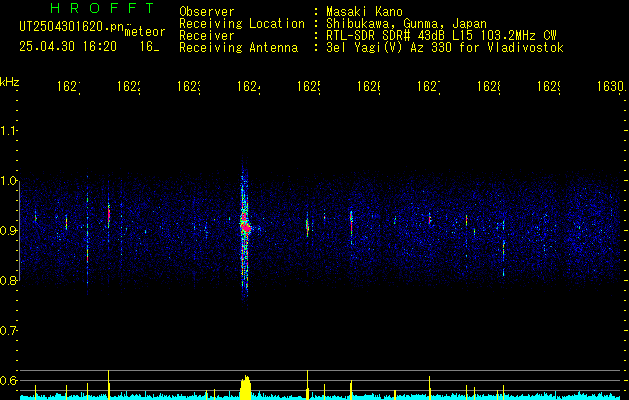
Task: Click the "Receiving Antenna" label
Action: 238,48
